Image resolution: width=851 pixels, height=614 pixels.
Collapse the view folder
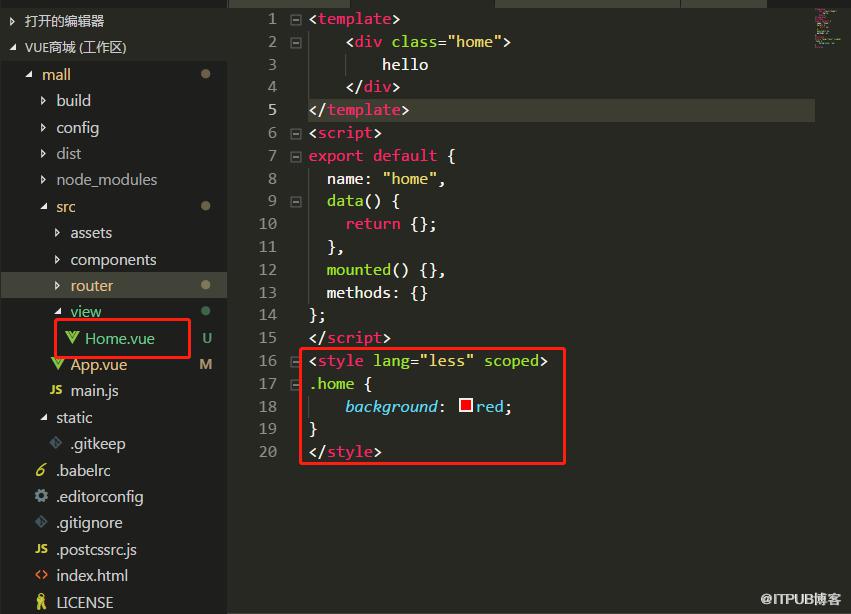(x=58, y=311)
